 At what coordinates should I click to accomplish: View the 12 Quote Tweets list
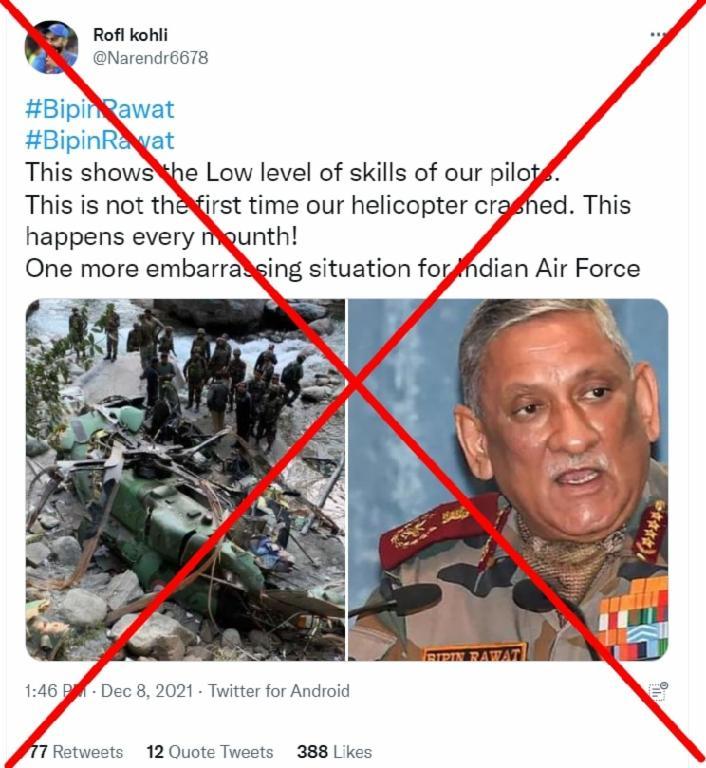point(210,751)
